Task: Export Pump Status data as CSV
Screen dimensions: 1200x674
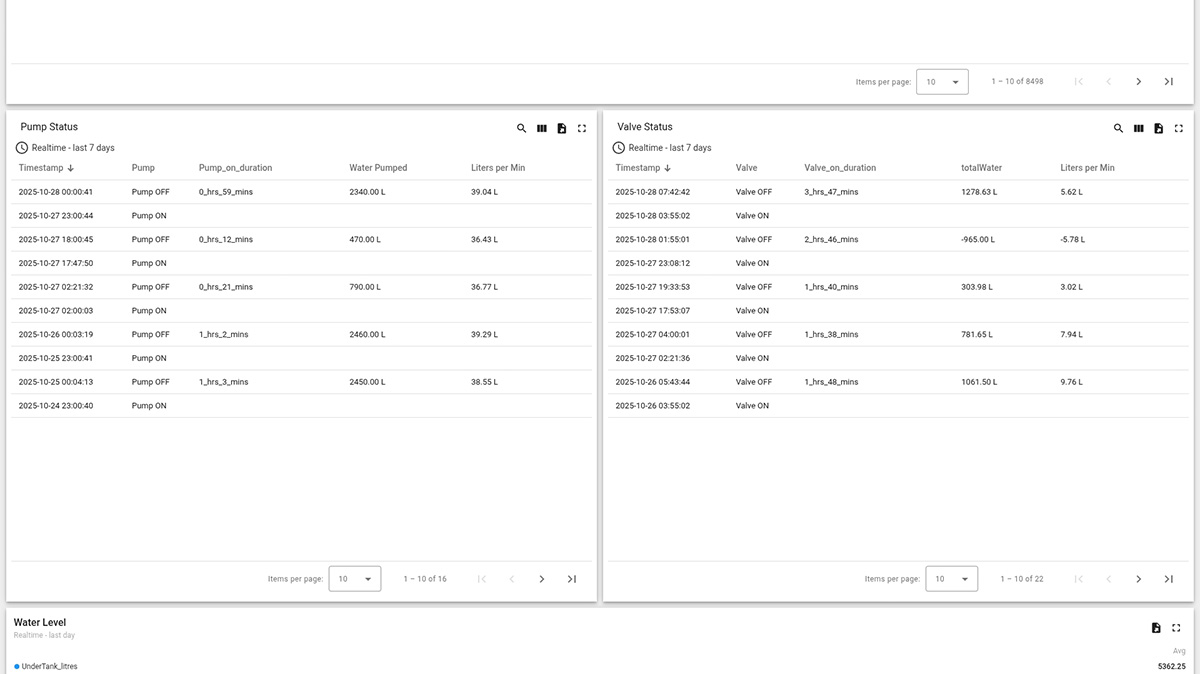Action: tap(562, 128)
